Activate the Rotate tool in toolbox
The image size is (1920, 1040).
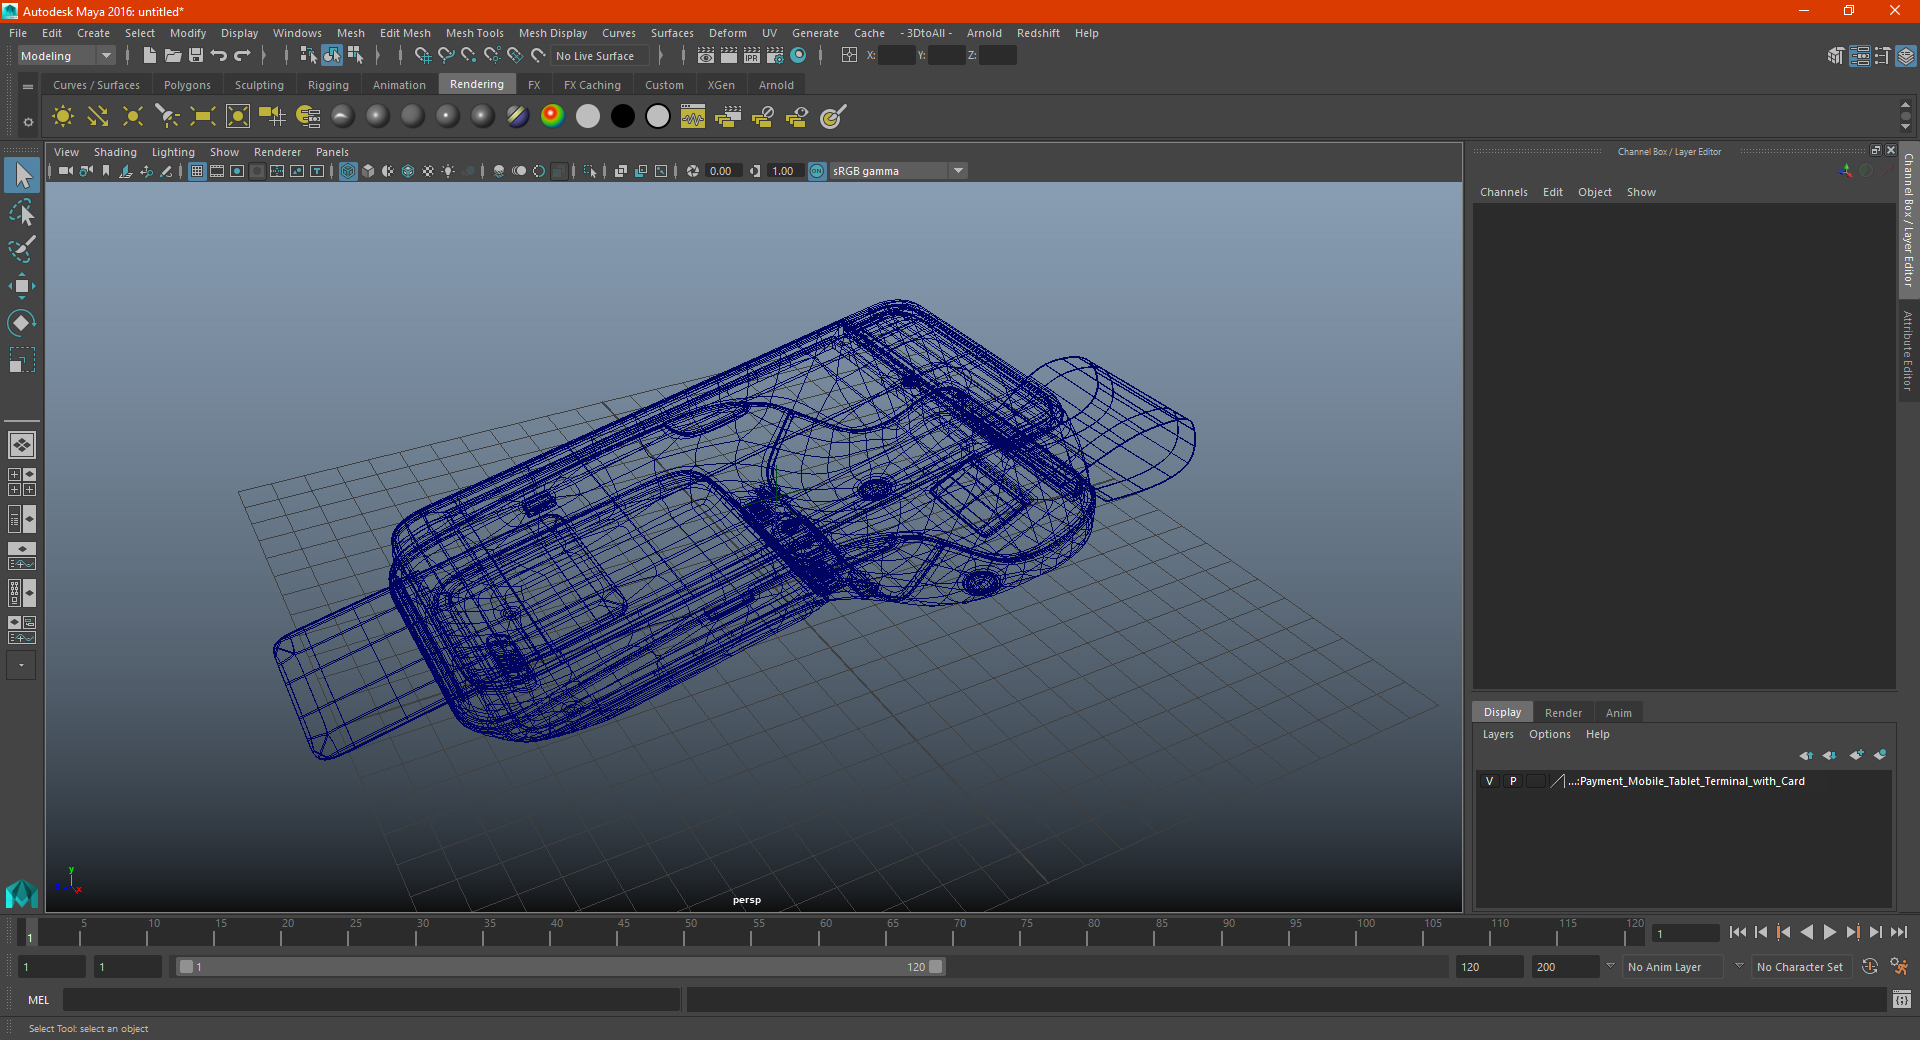[21, 323]
